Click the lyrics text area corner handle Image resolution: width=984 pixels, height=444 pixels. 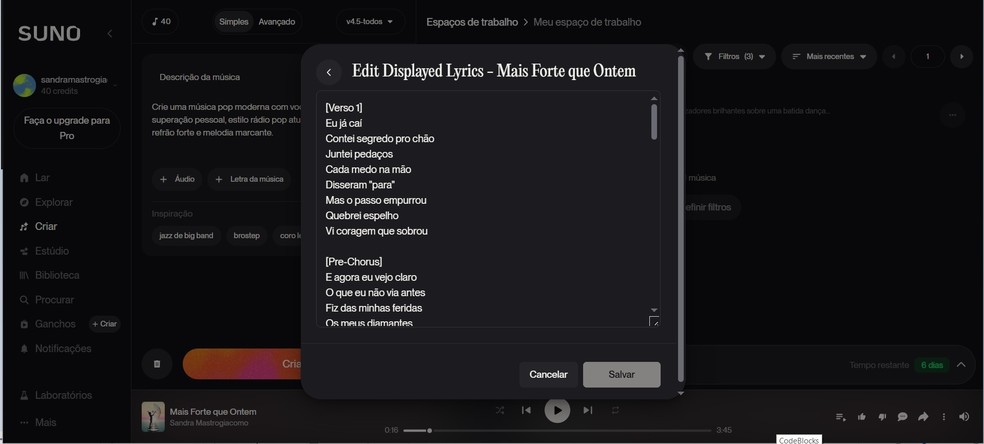click(654, 322)
